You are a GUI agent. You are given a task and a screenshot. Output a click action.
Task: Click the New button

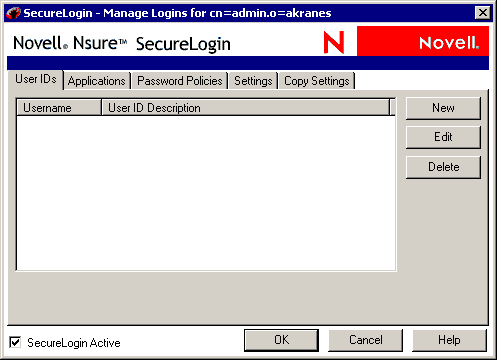pyautogui.click(x=443, y=108)
